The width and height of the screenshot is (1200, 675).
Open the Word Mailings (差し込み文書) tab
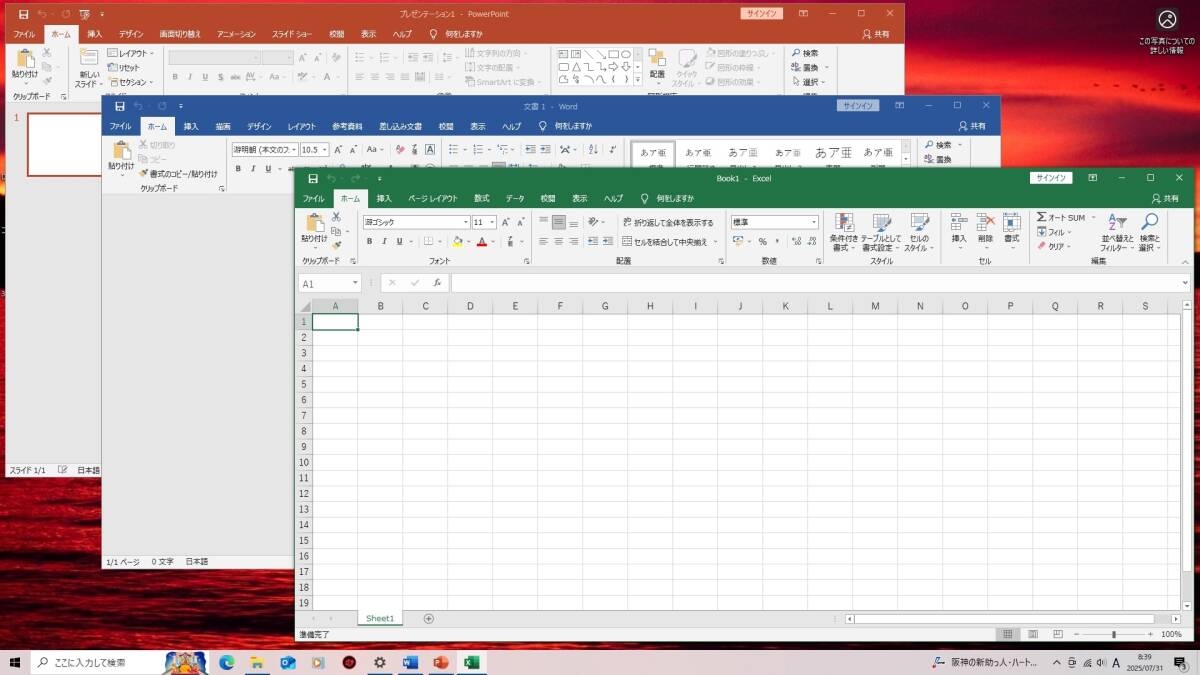(x=401, y=127)
